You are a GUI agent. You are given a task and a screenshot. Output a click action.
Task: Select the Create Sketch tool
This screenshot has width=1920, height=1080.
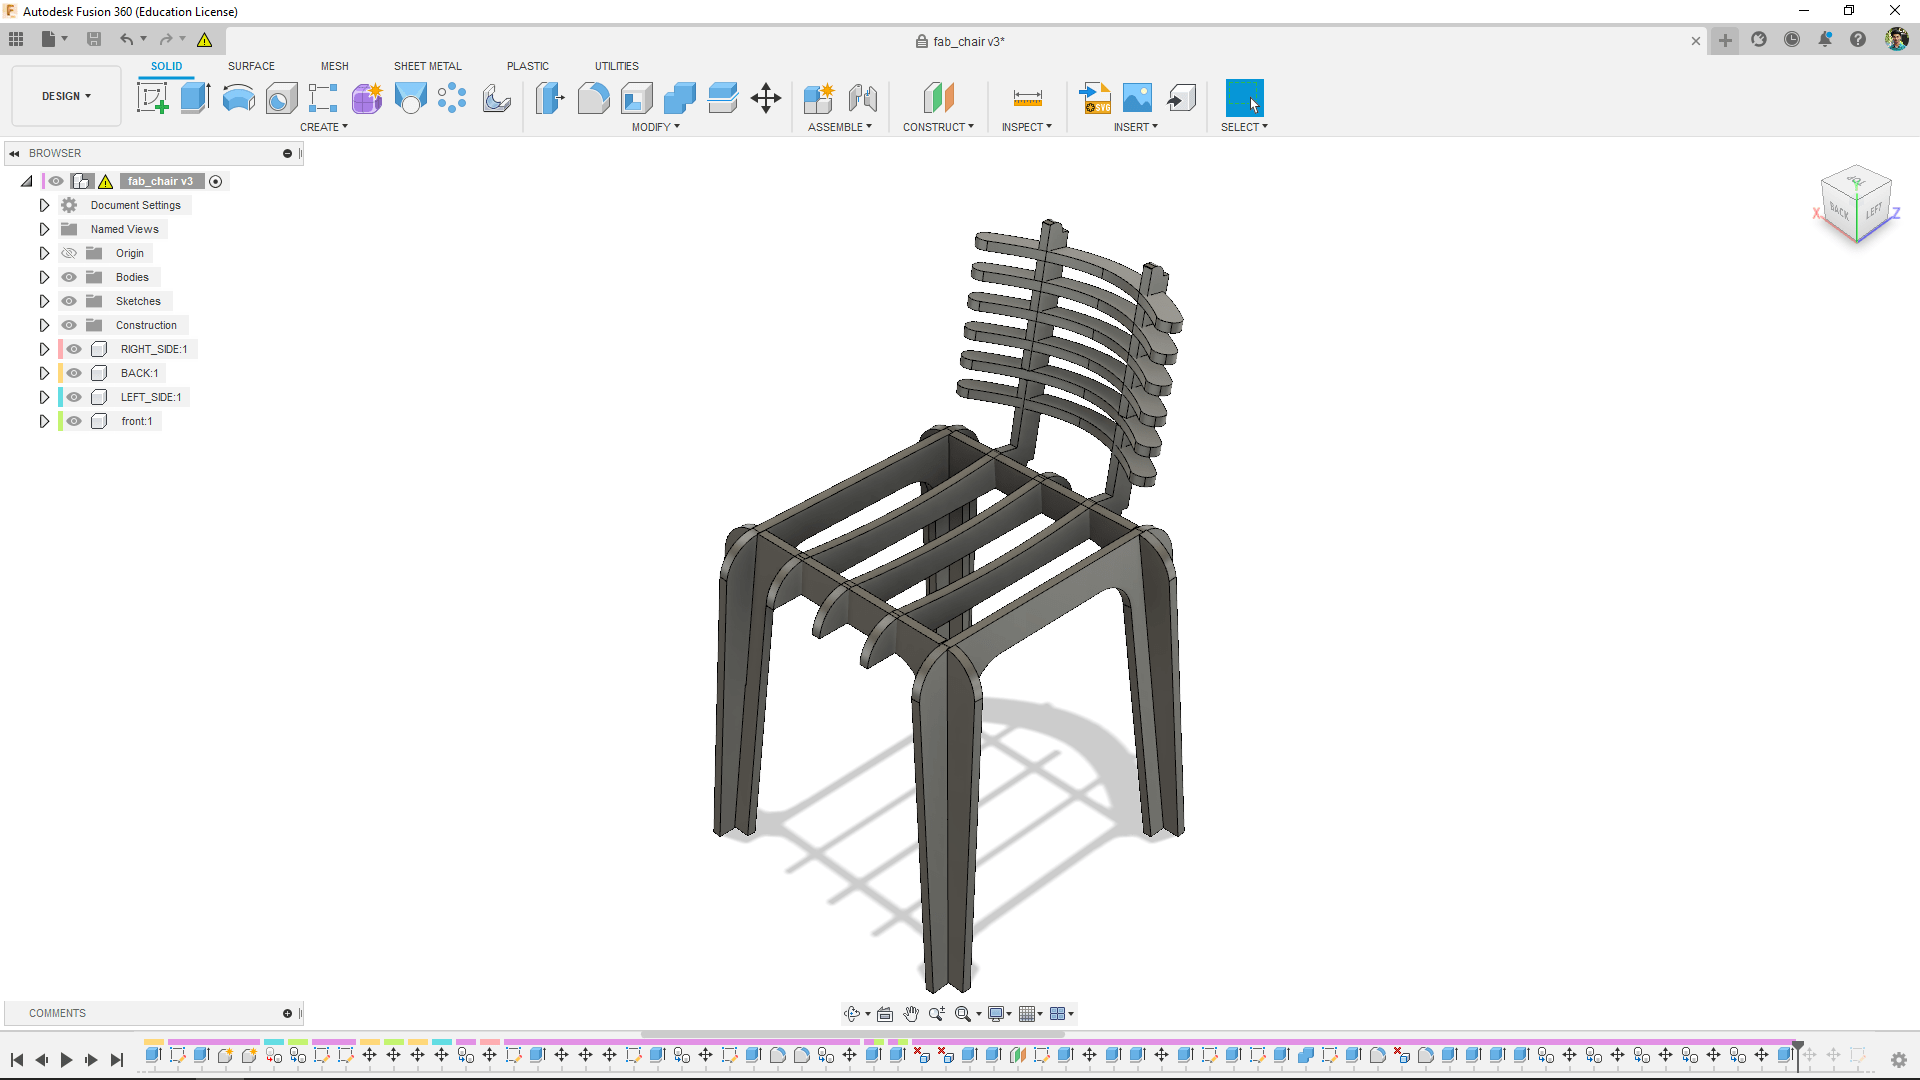coord(152,98)
